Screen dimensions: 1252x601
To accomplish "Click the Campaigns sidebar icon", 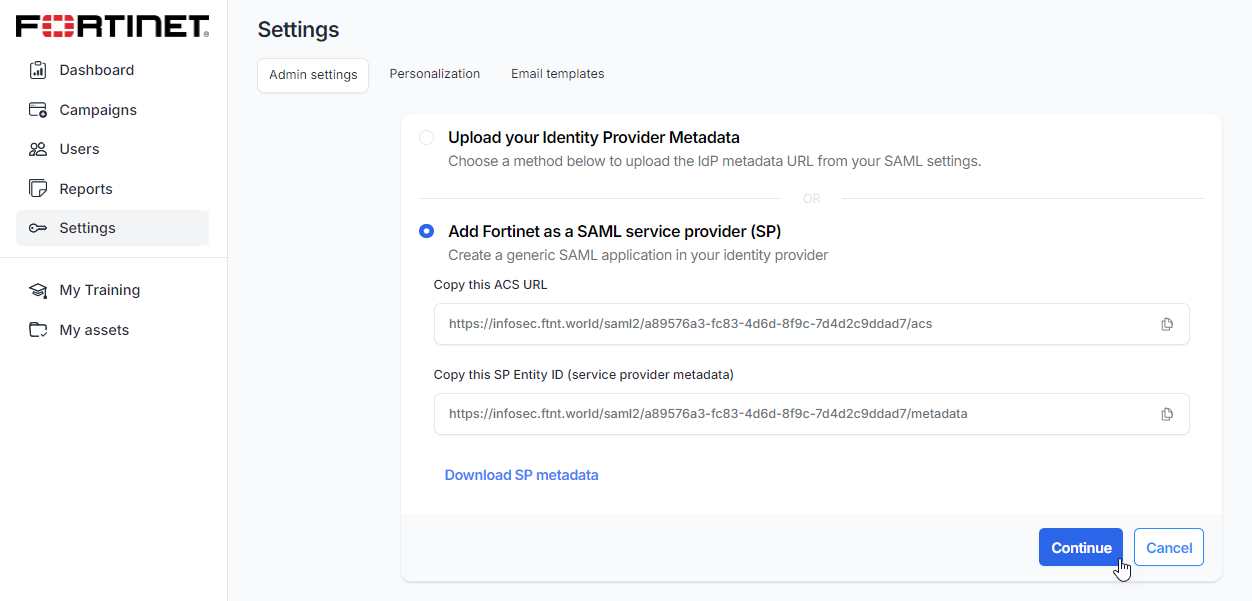I will tap(38, 110).
